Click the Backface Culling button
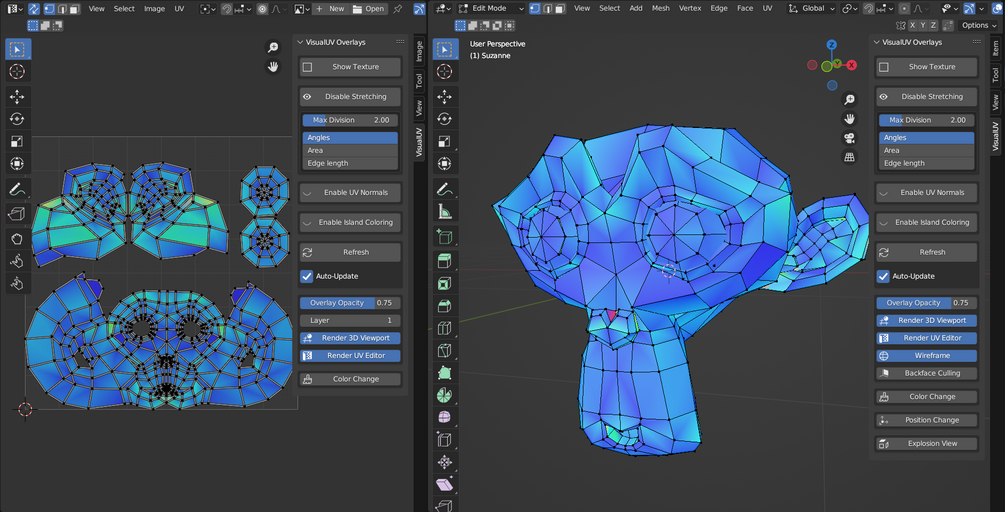1005x512 pixels. [926, 373]
